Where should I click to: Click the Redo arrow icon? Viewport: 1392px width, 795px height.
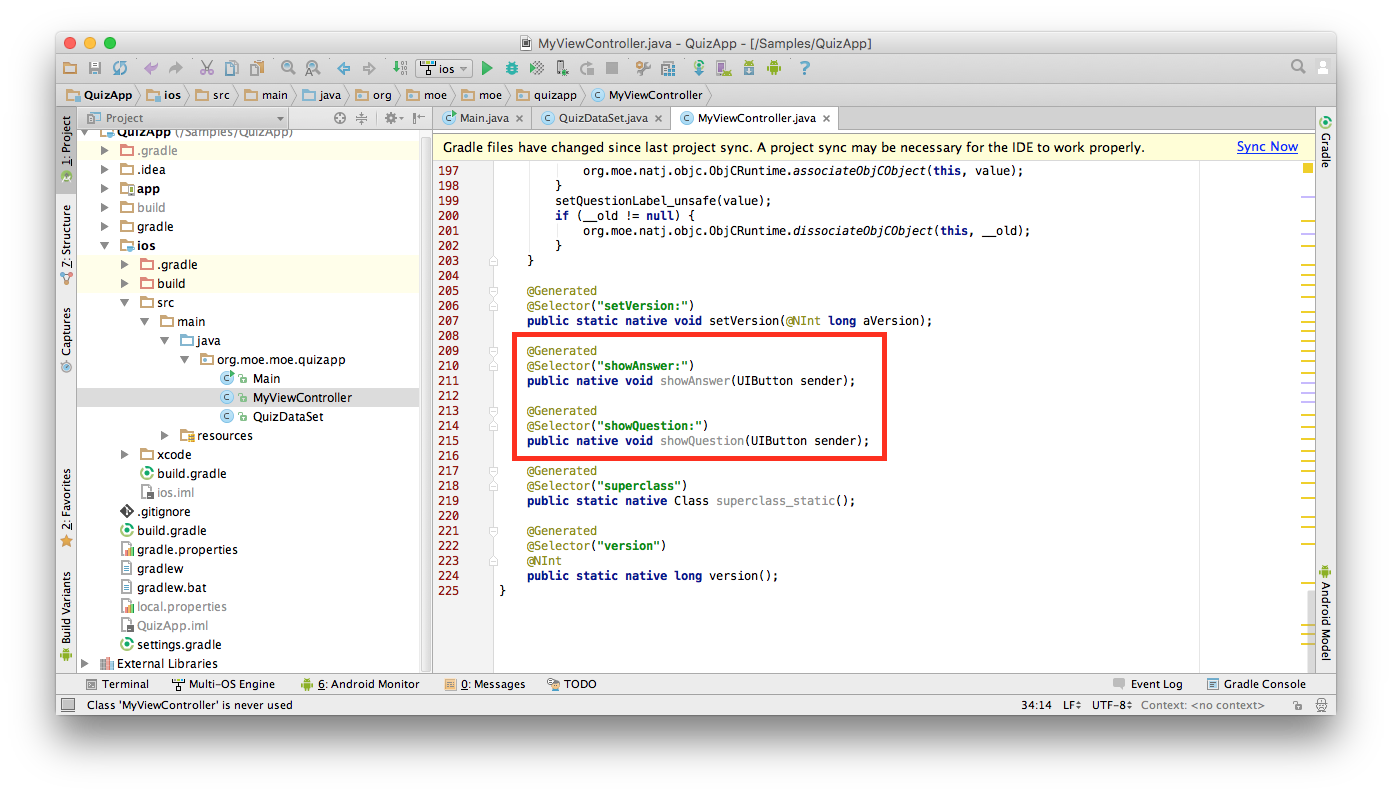click(x=176, y=68)
